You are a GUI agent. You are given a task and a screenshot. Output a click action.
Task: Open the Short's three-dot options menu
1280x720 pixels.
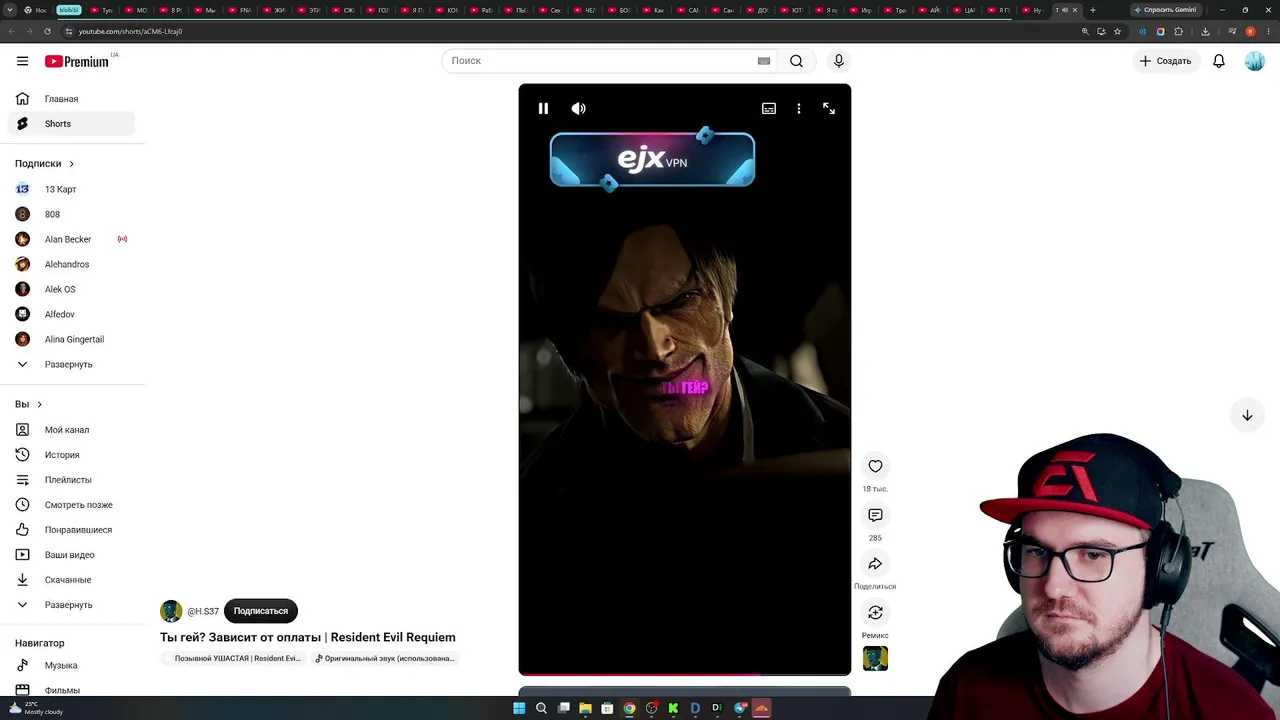[x=798, y=108]
